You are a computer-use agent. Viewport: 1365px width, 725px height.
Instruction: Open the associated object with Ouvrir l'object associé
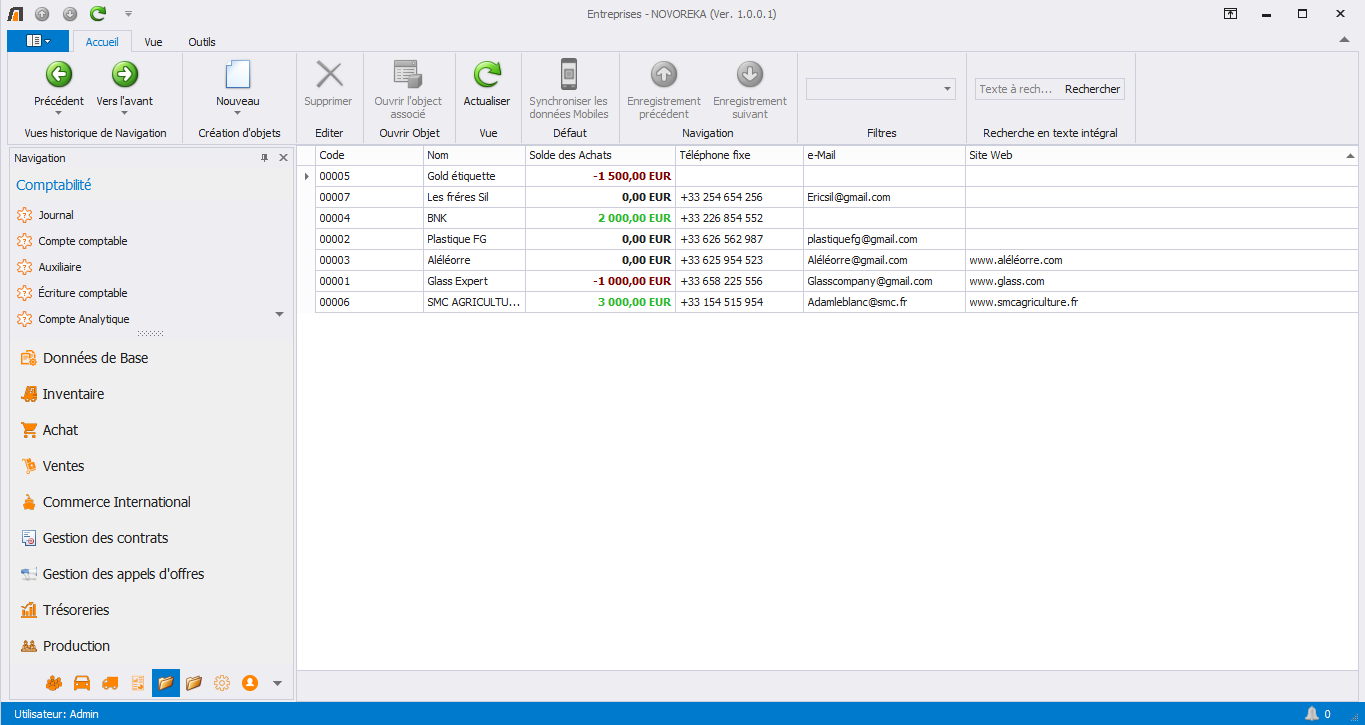coord(408,89)
